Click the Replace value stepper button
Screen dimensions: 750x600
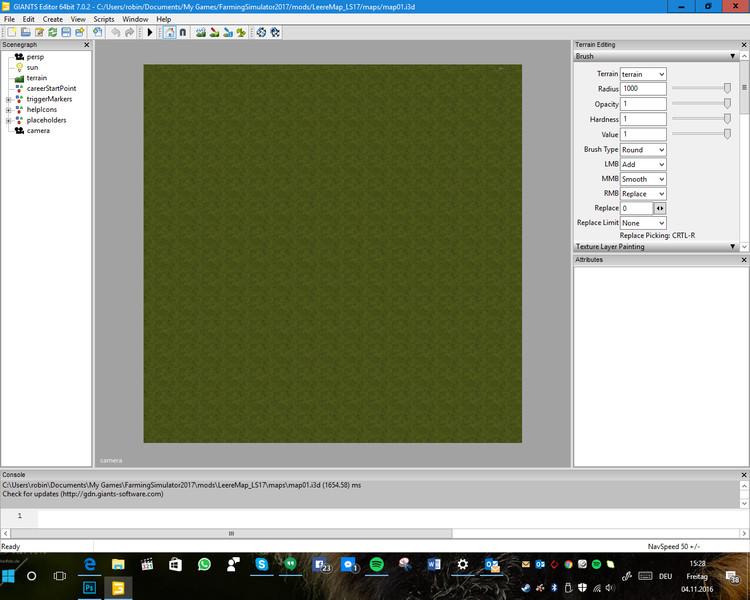pos(660,208)
